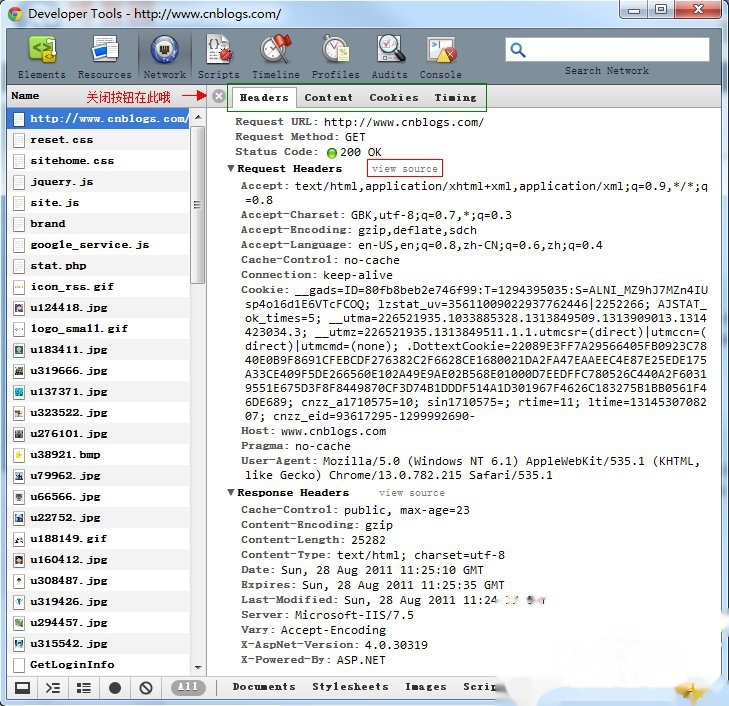The image size is (729, 706).
Task: Select site.js request
Action: (x=99, y=203)
